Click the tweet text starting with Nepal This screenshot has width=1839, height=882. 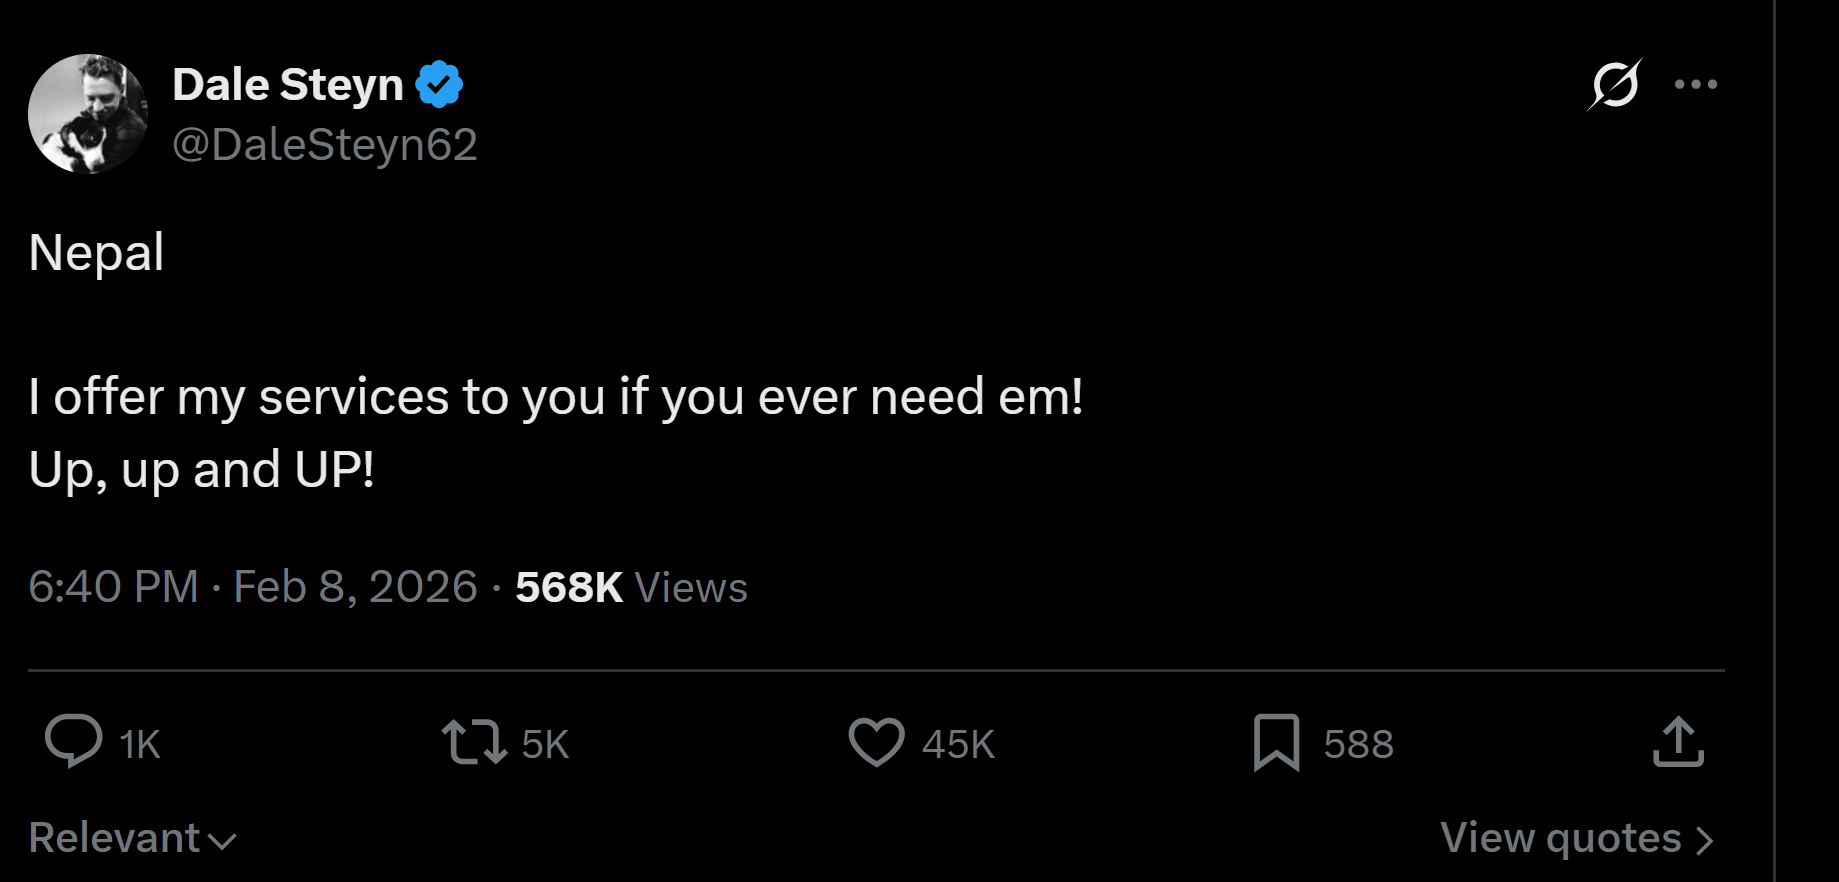(96, 252)
